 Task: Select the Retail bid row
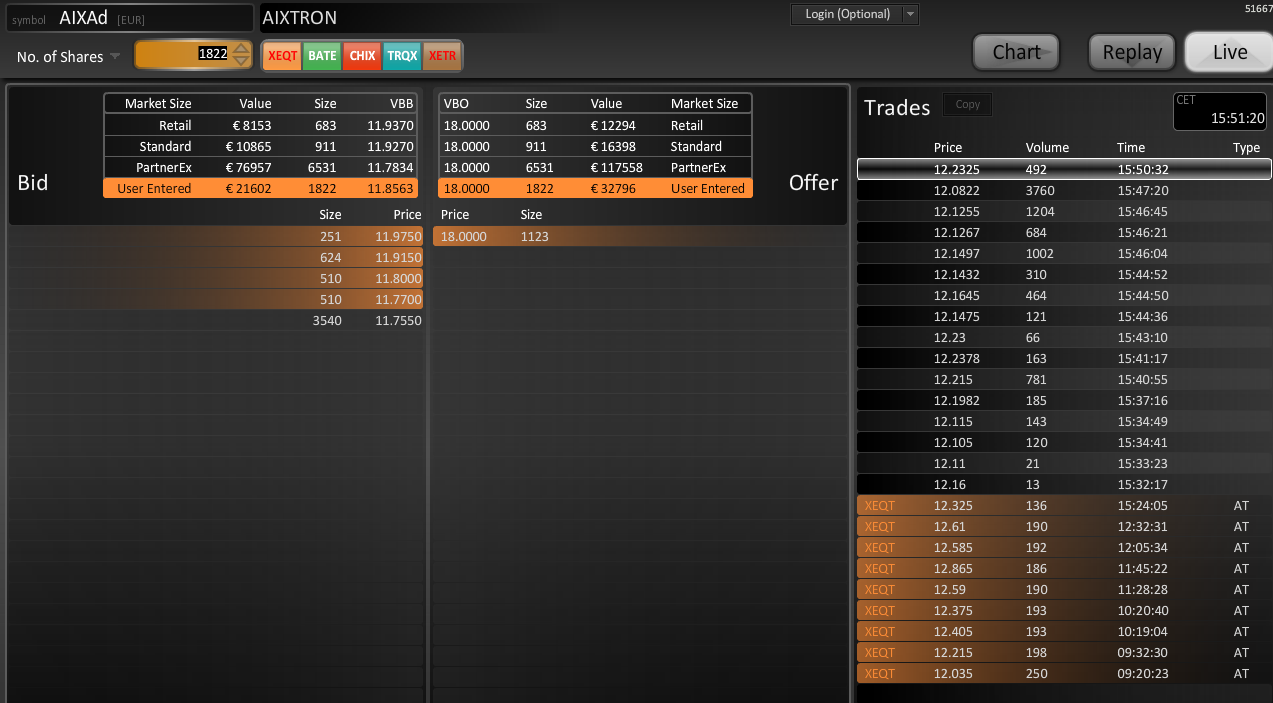(260, 125)
